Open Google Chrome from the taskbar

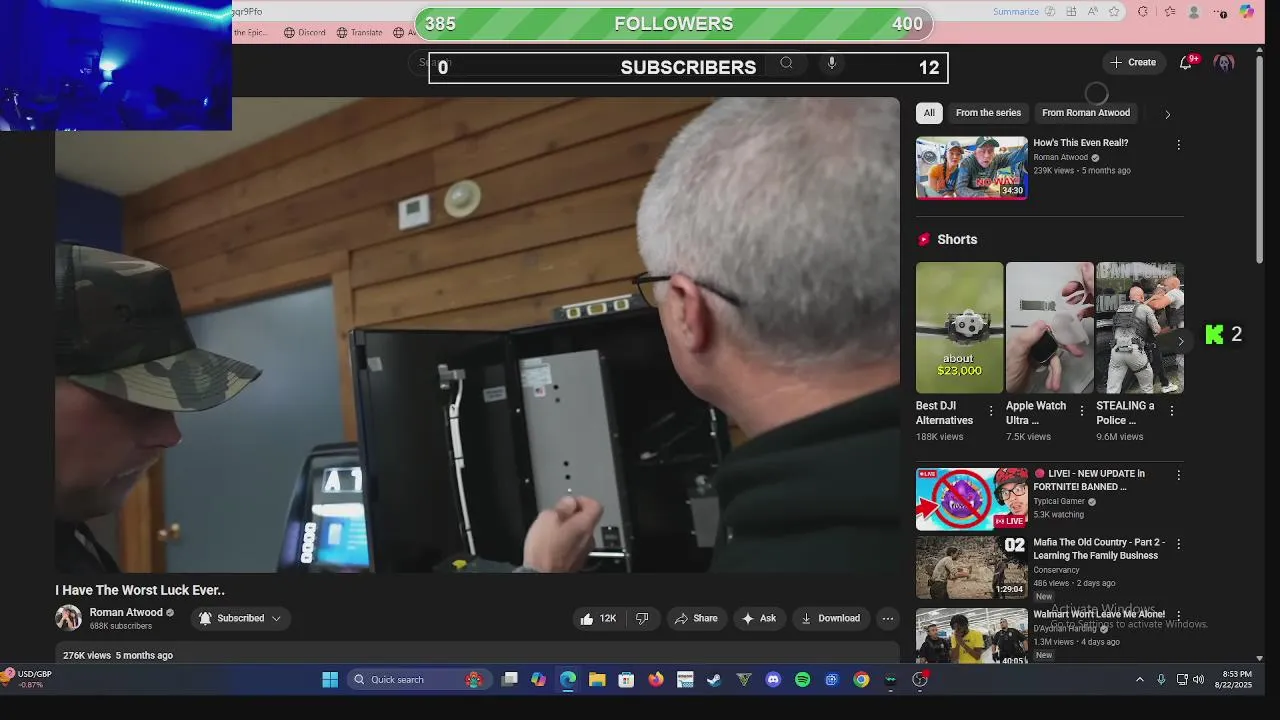pos(861,680)
